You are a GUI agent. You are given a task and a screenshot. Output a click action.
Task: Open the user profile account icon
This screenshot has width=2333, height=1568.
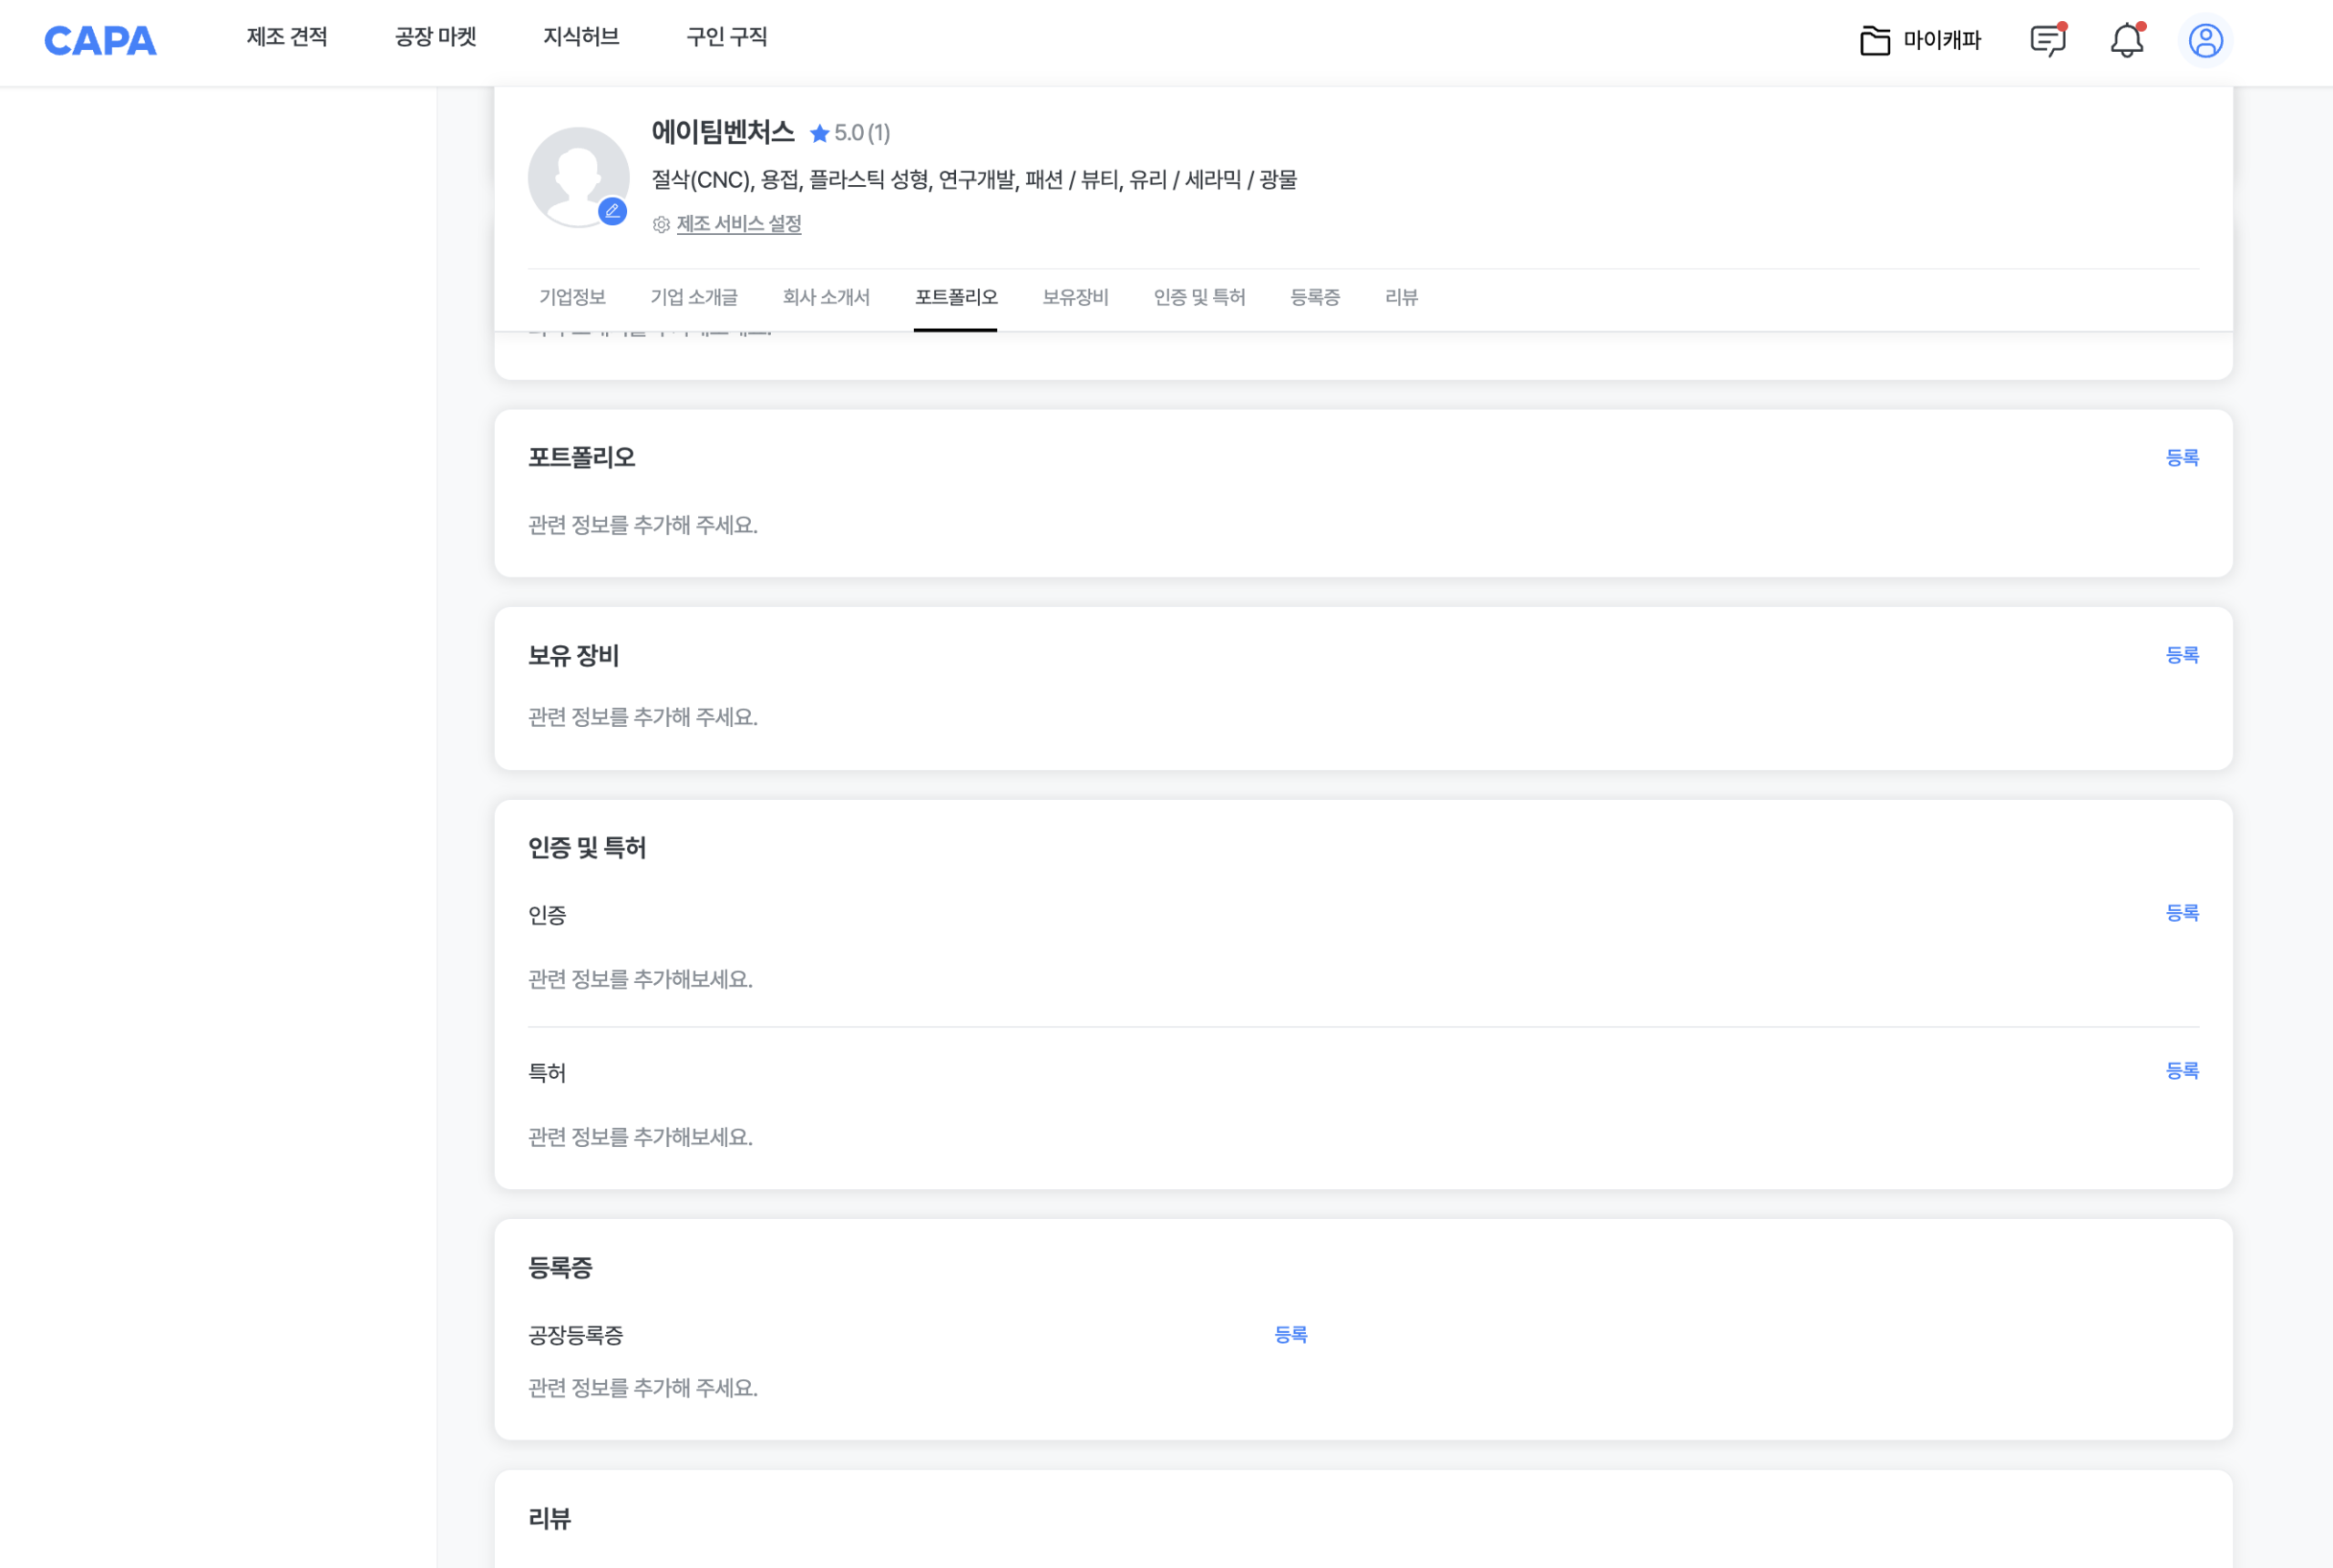2205,41
